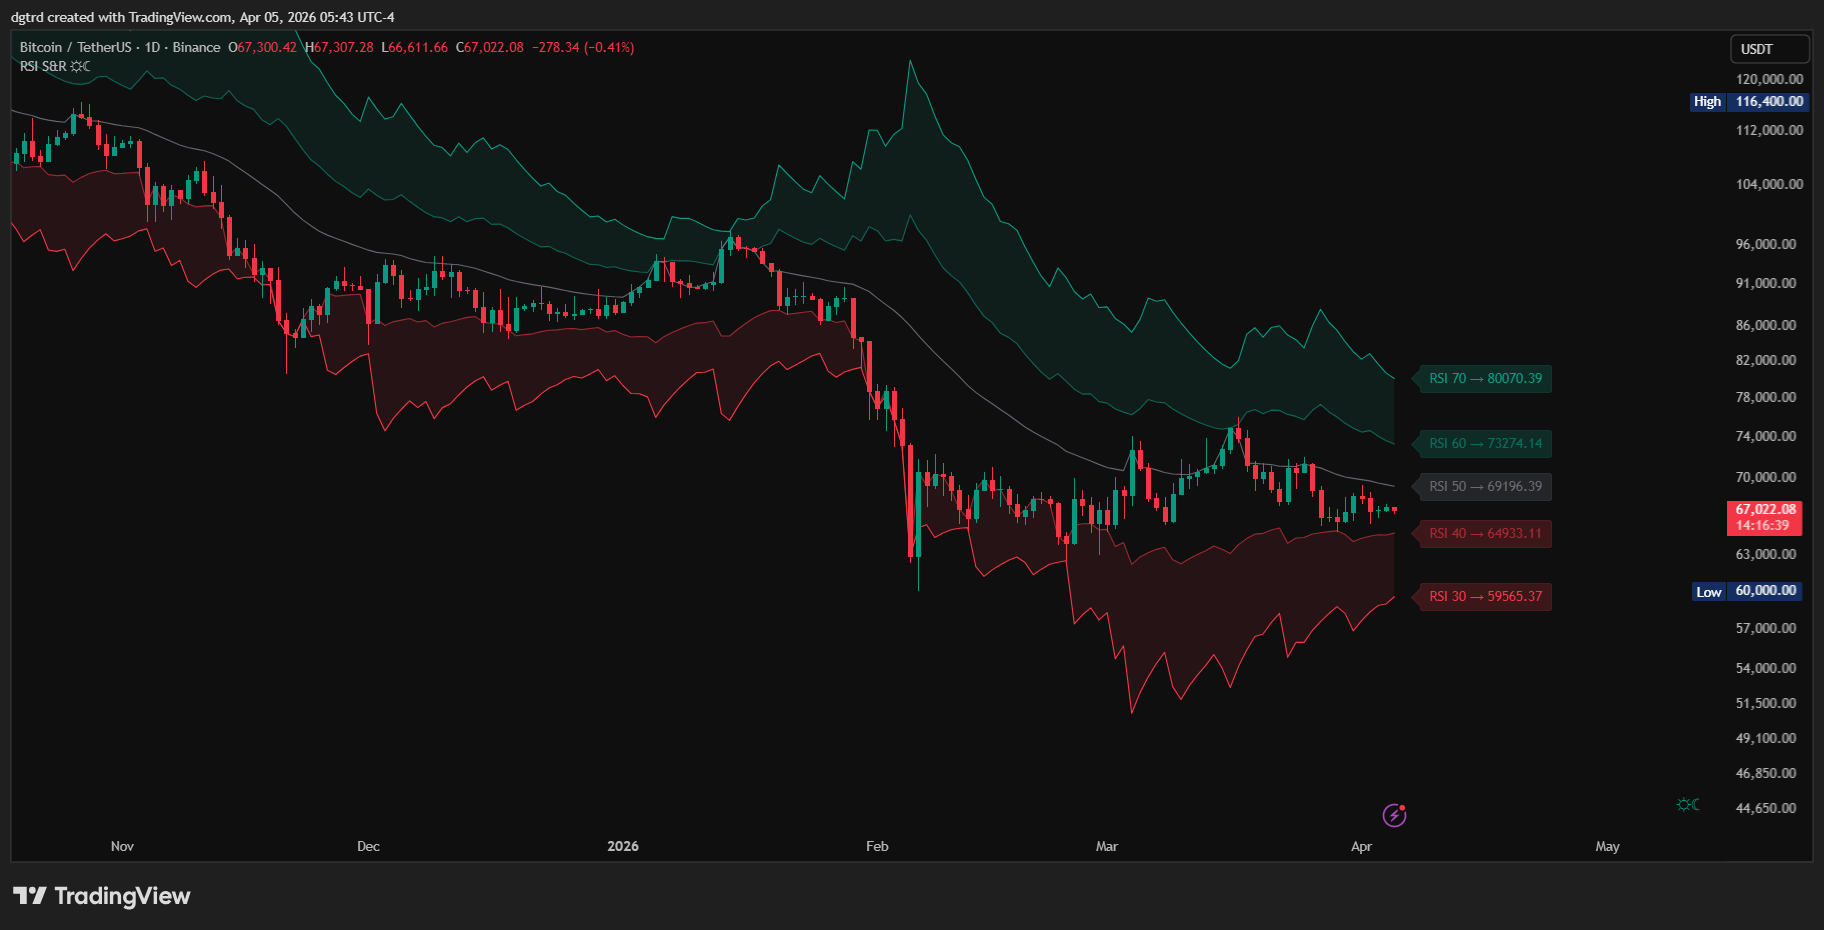This screenshot has height=930, width=1824.
Task: Click the Mar label on time axis
Action: [1107, 846]
